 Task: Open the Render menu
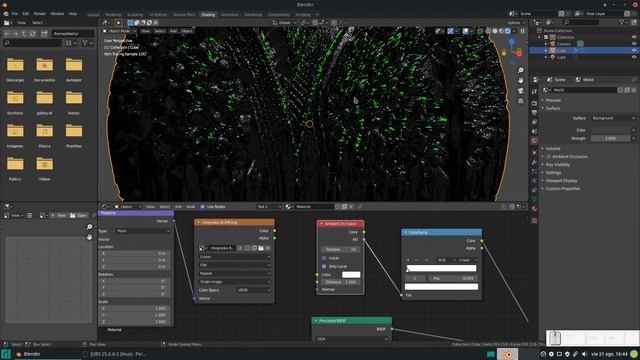pos(40,14)
